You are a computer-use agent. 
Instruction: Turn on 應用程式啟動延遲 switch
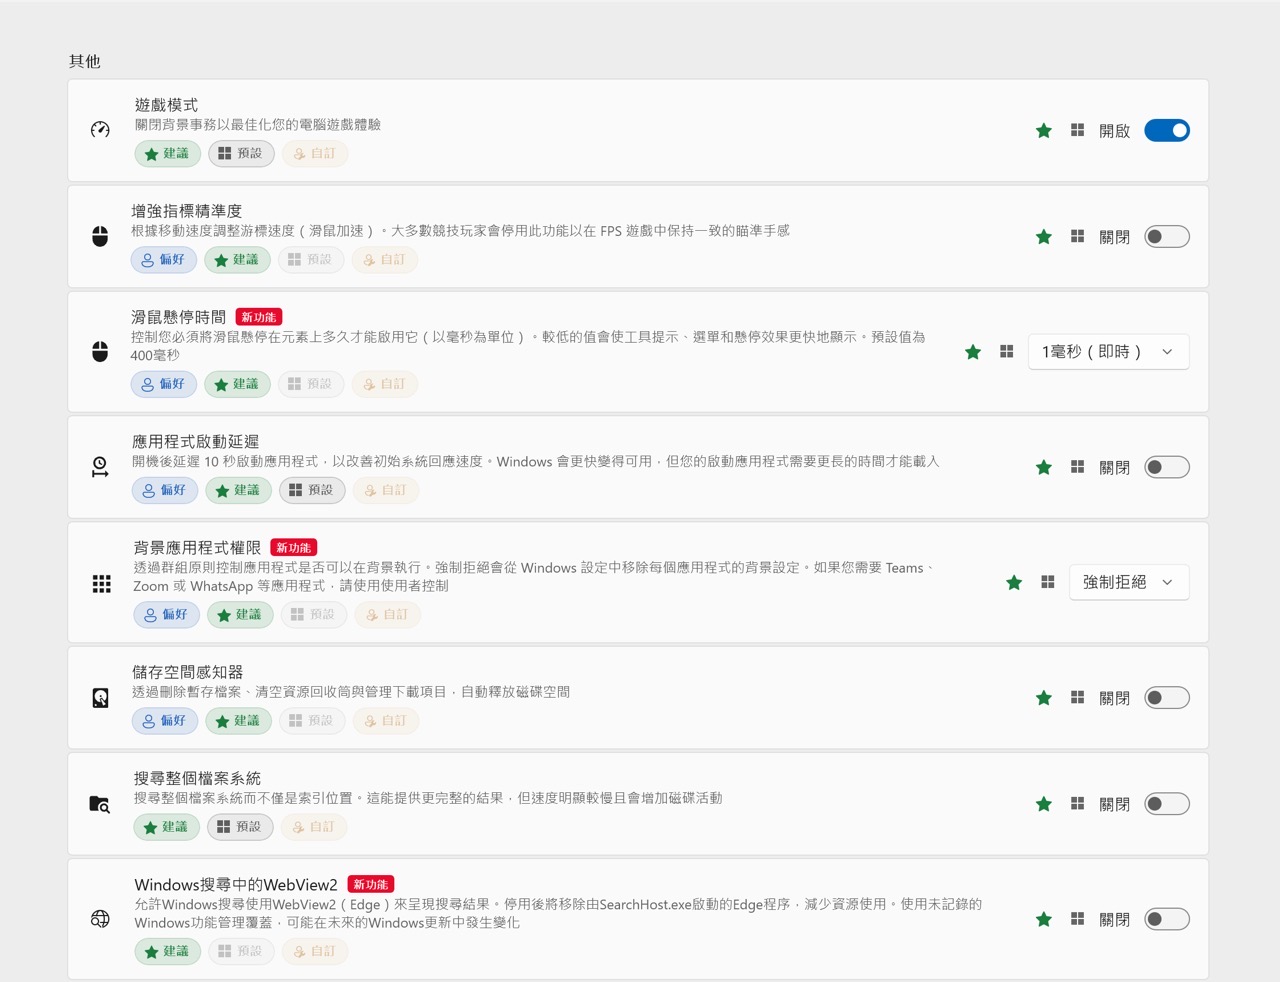[x=1167, y=467]
